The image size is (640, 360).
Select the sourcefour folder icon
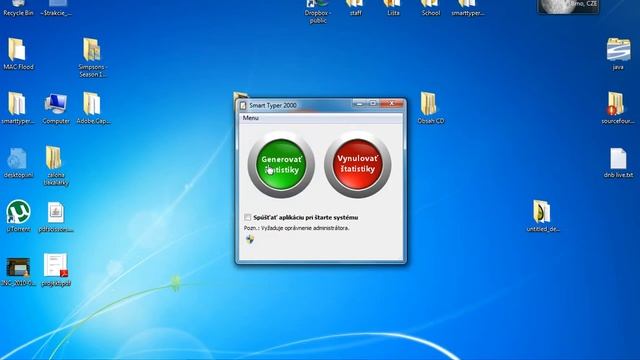coord(618,108)
